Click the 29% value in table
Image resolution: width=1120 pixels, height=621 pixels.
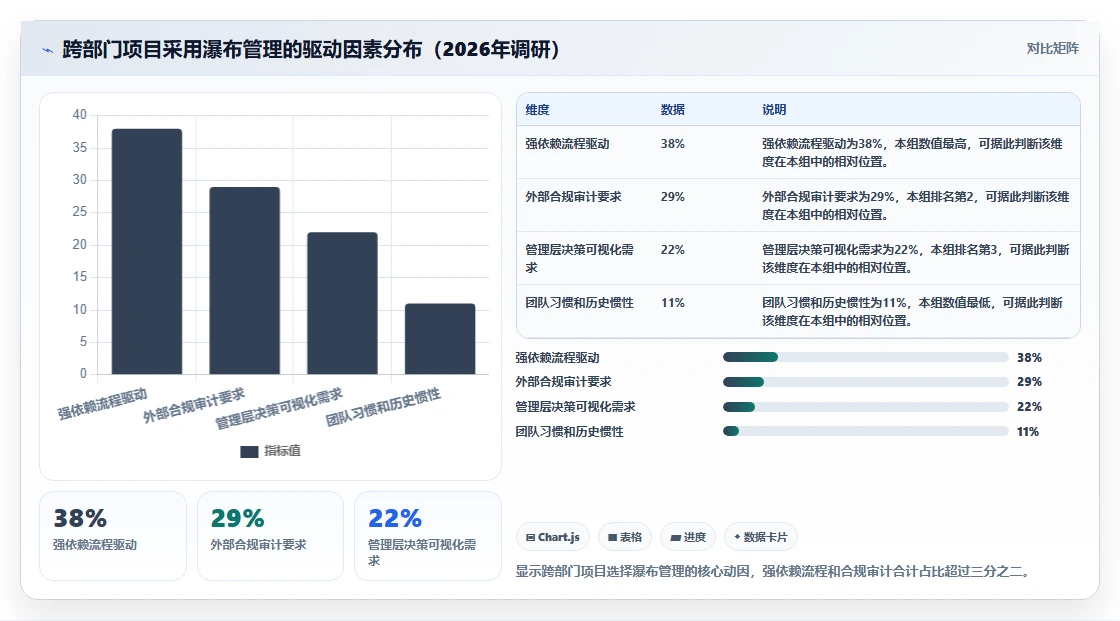pos(672,197)
